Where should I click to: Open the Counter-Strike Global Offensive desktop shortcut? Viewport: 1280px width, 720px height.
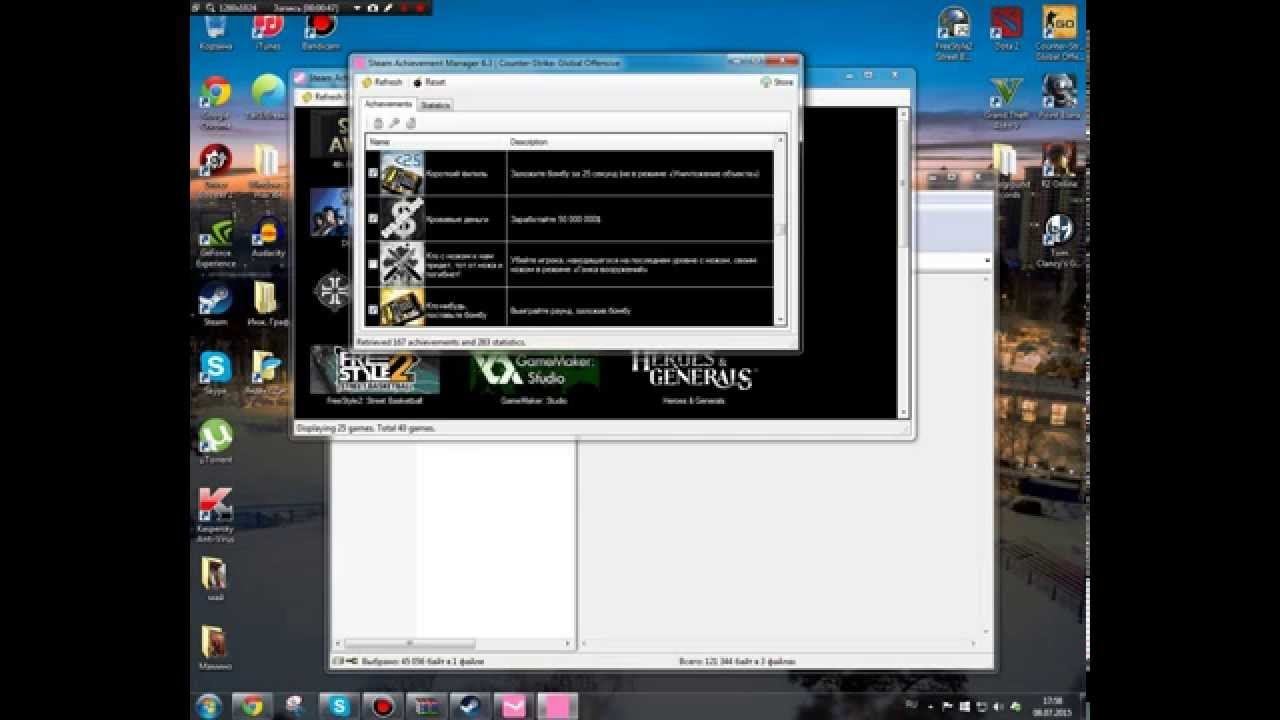click(x=1058, y=33)
